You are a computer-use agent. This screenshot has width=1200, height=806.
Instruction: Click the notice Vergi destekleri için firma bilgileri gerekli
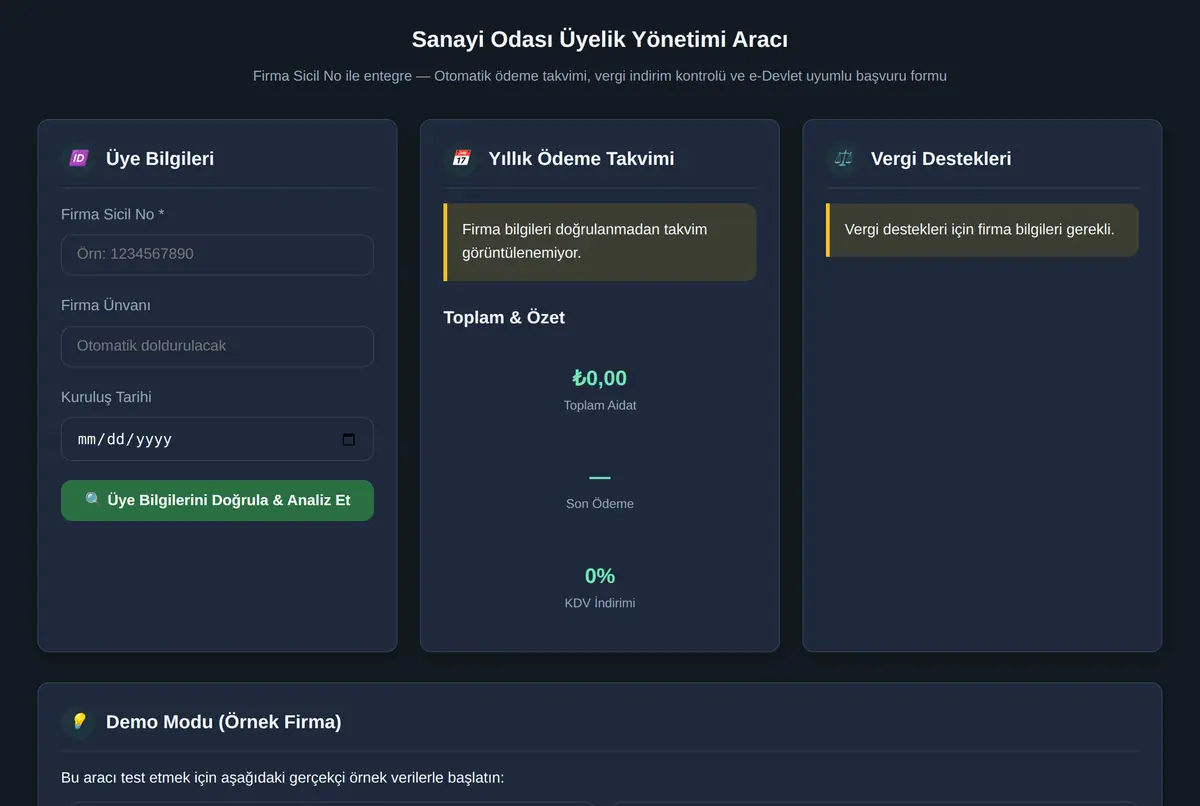[982, 230]
